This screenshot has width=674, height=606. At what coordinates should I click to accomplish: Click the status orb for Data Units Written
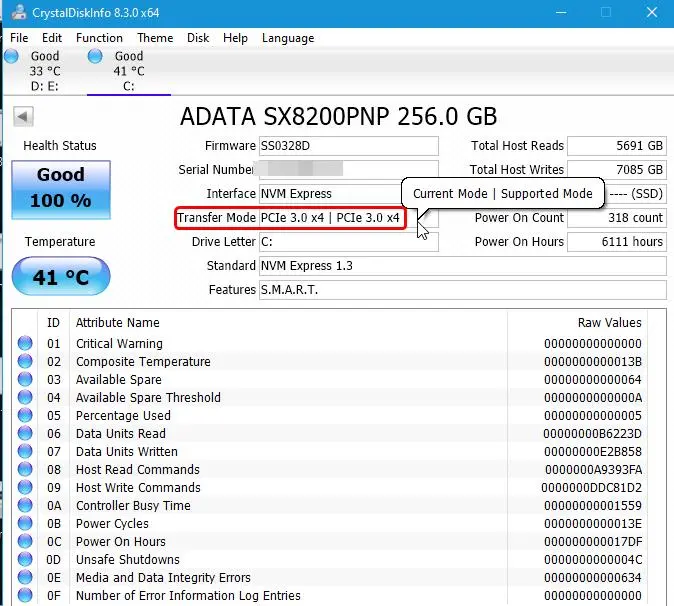(25, 451)
